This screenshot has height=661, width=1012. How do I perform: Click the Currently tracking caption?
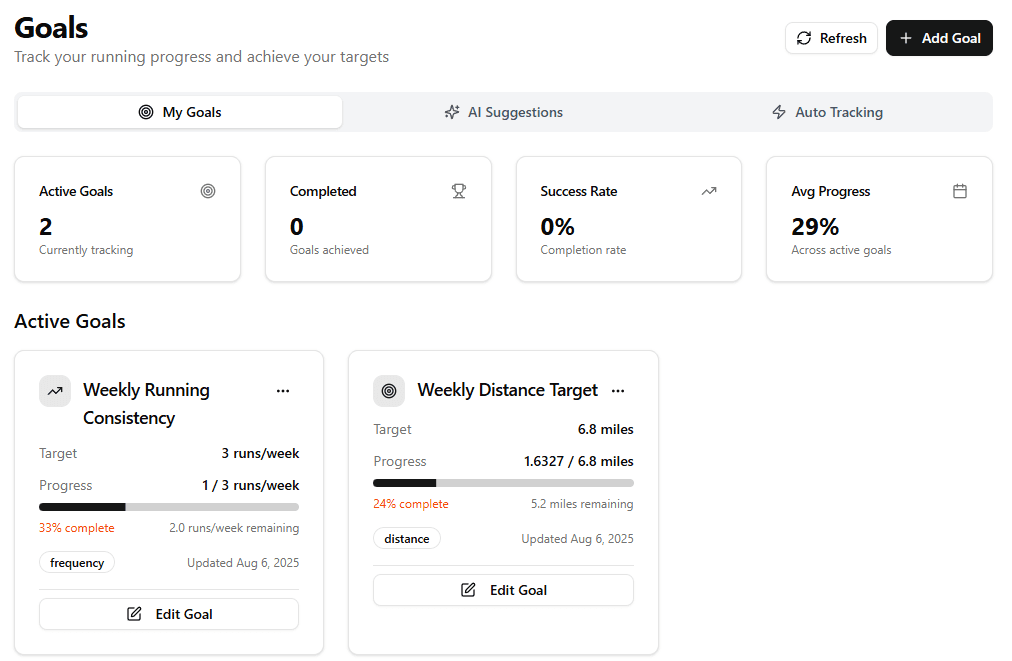click(x=86, y=250)
